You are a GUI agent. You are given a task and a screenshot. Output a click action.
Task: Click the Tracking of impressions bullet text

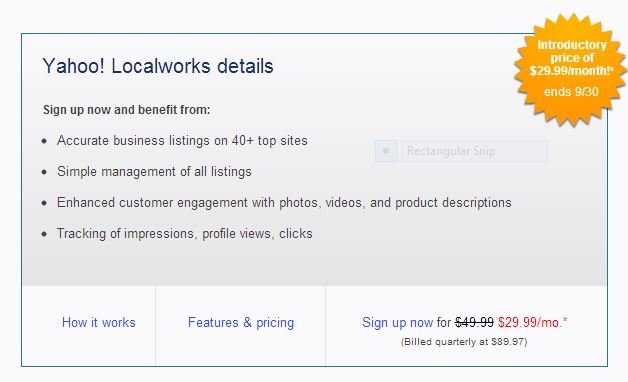tap(185, 233)
